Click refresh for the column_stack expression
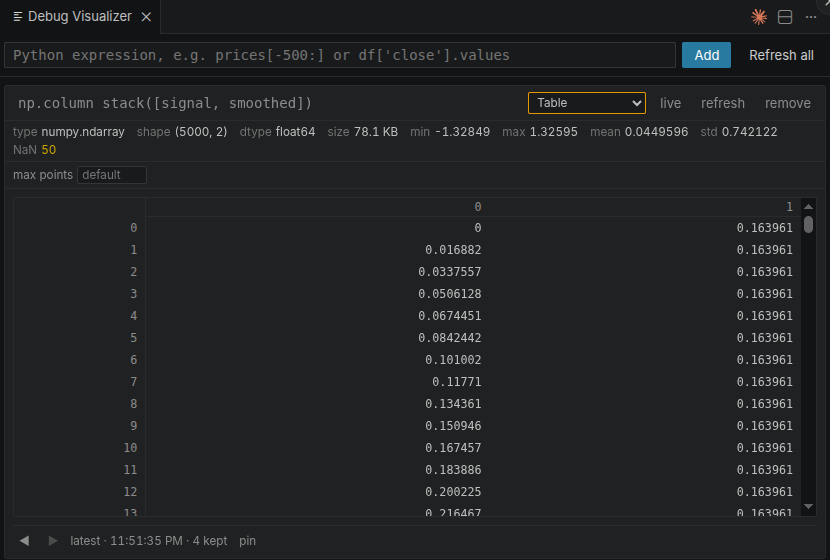 click(x=723, y=103)
